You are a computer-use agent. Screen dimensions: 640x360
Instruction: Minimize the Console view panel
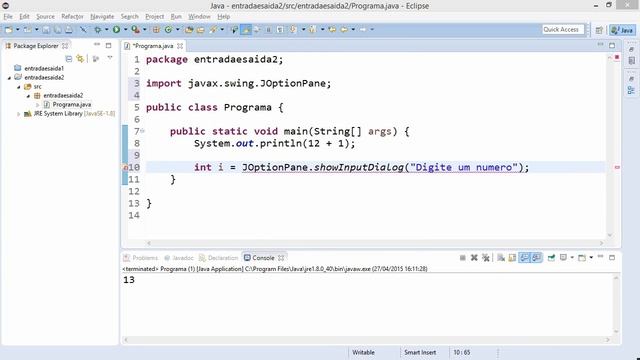[600, 257]
